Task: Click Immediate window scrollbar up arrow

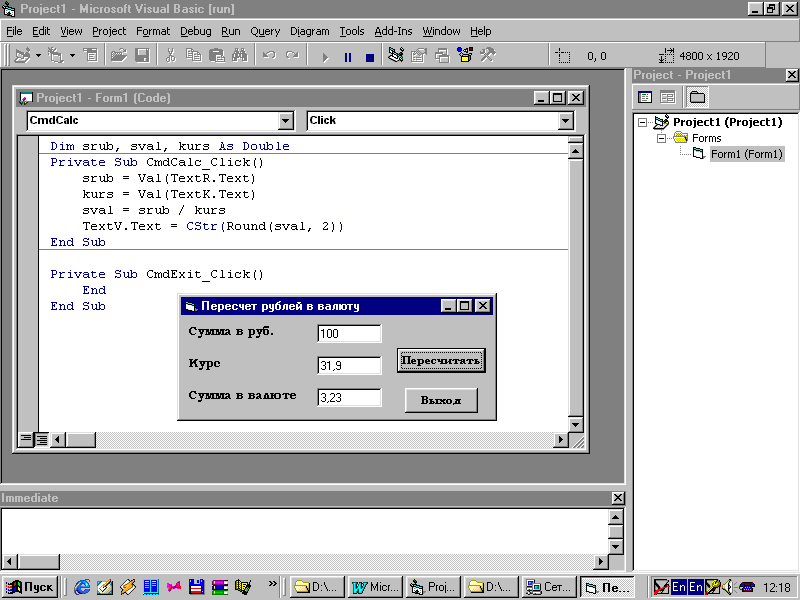Action: (x=615, y=517)
